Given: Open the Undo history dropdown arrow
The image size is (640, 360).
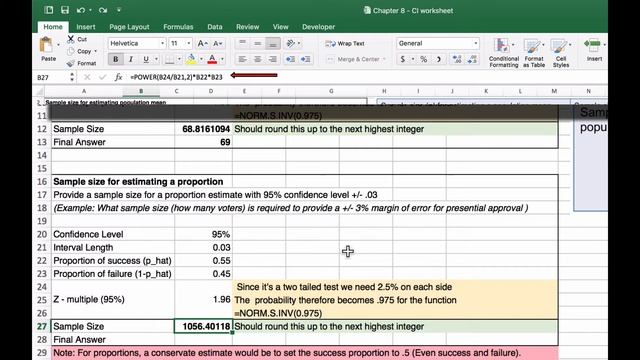Looking at the screenshot, I should pos(90,10).
